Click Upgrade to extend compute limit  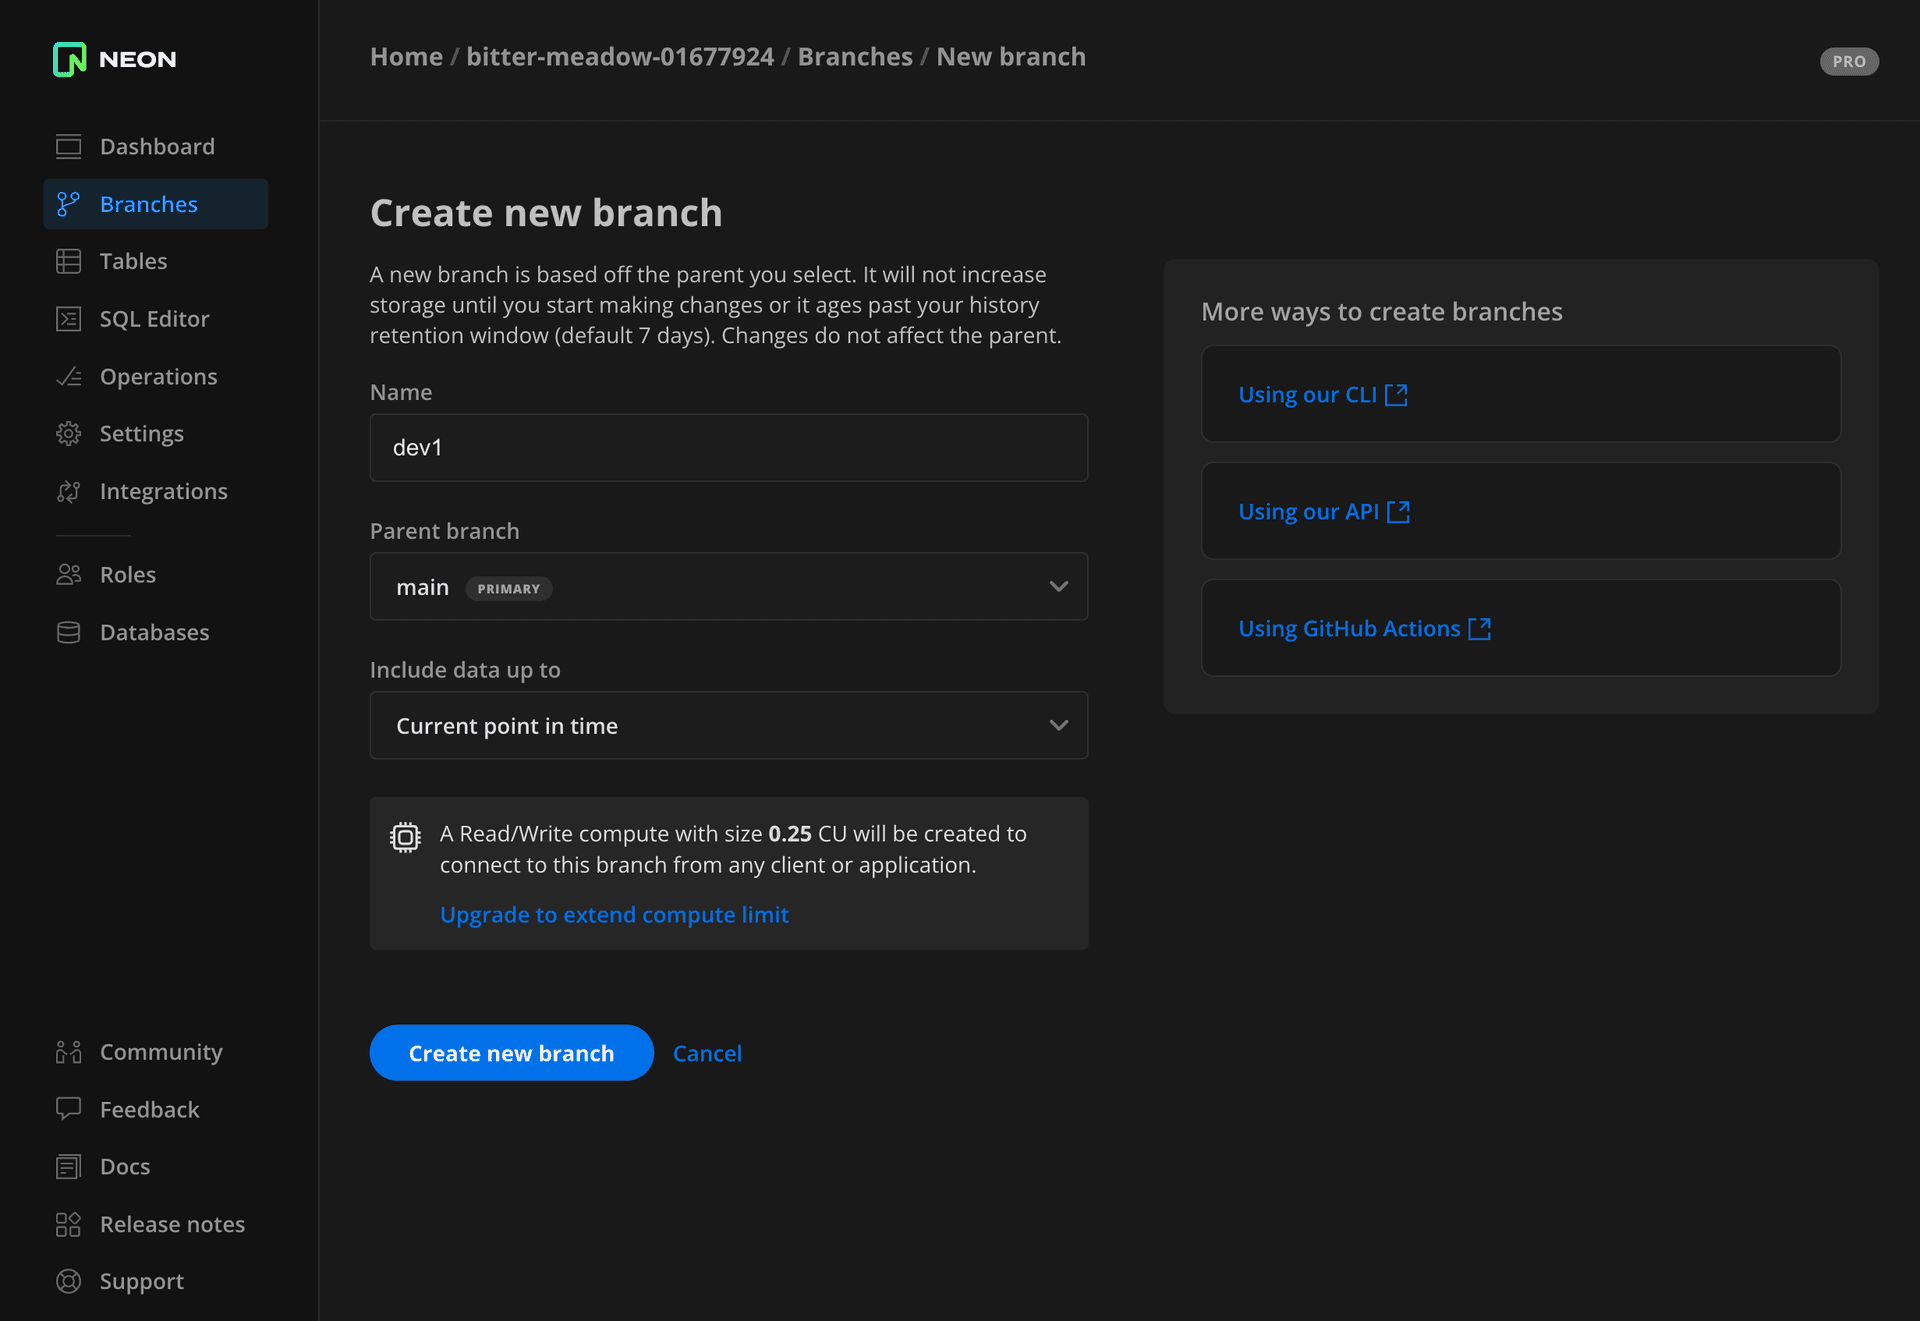[613, 914]
